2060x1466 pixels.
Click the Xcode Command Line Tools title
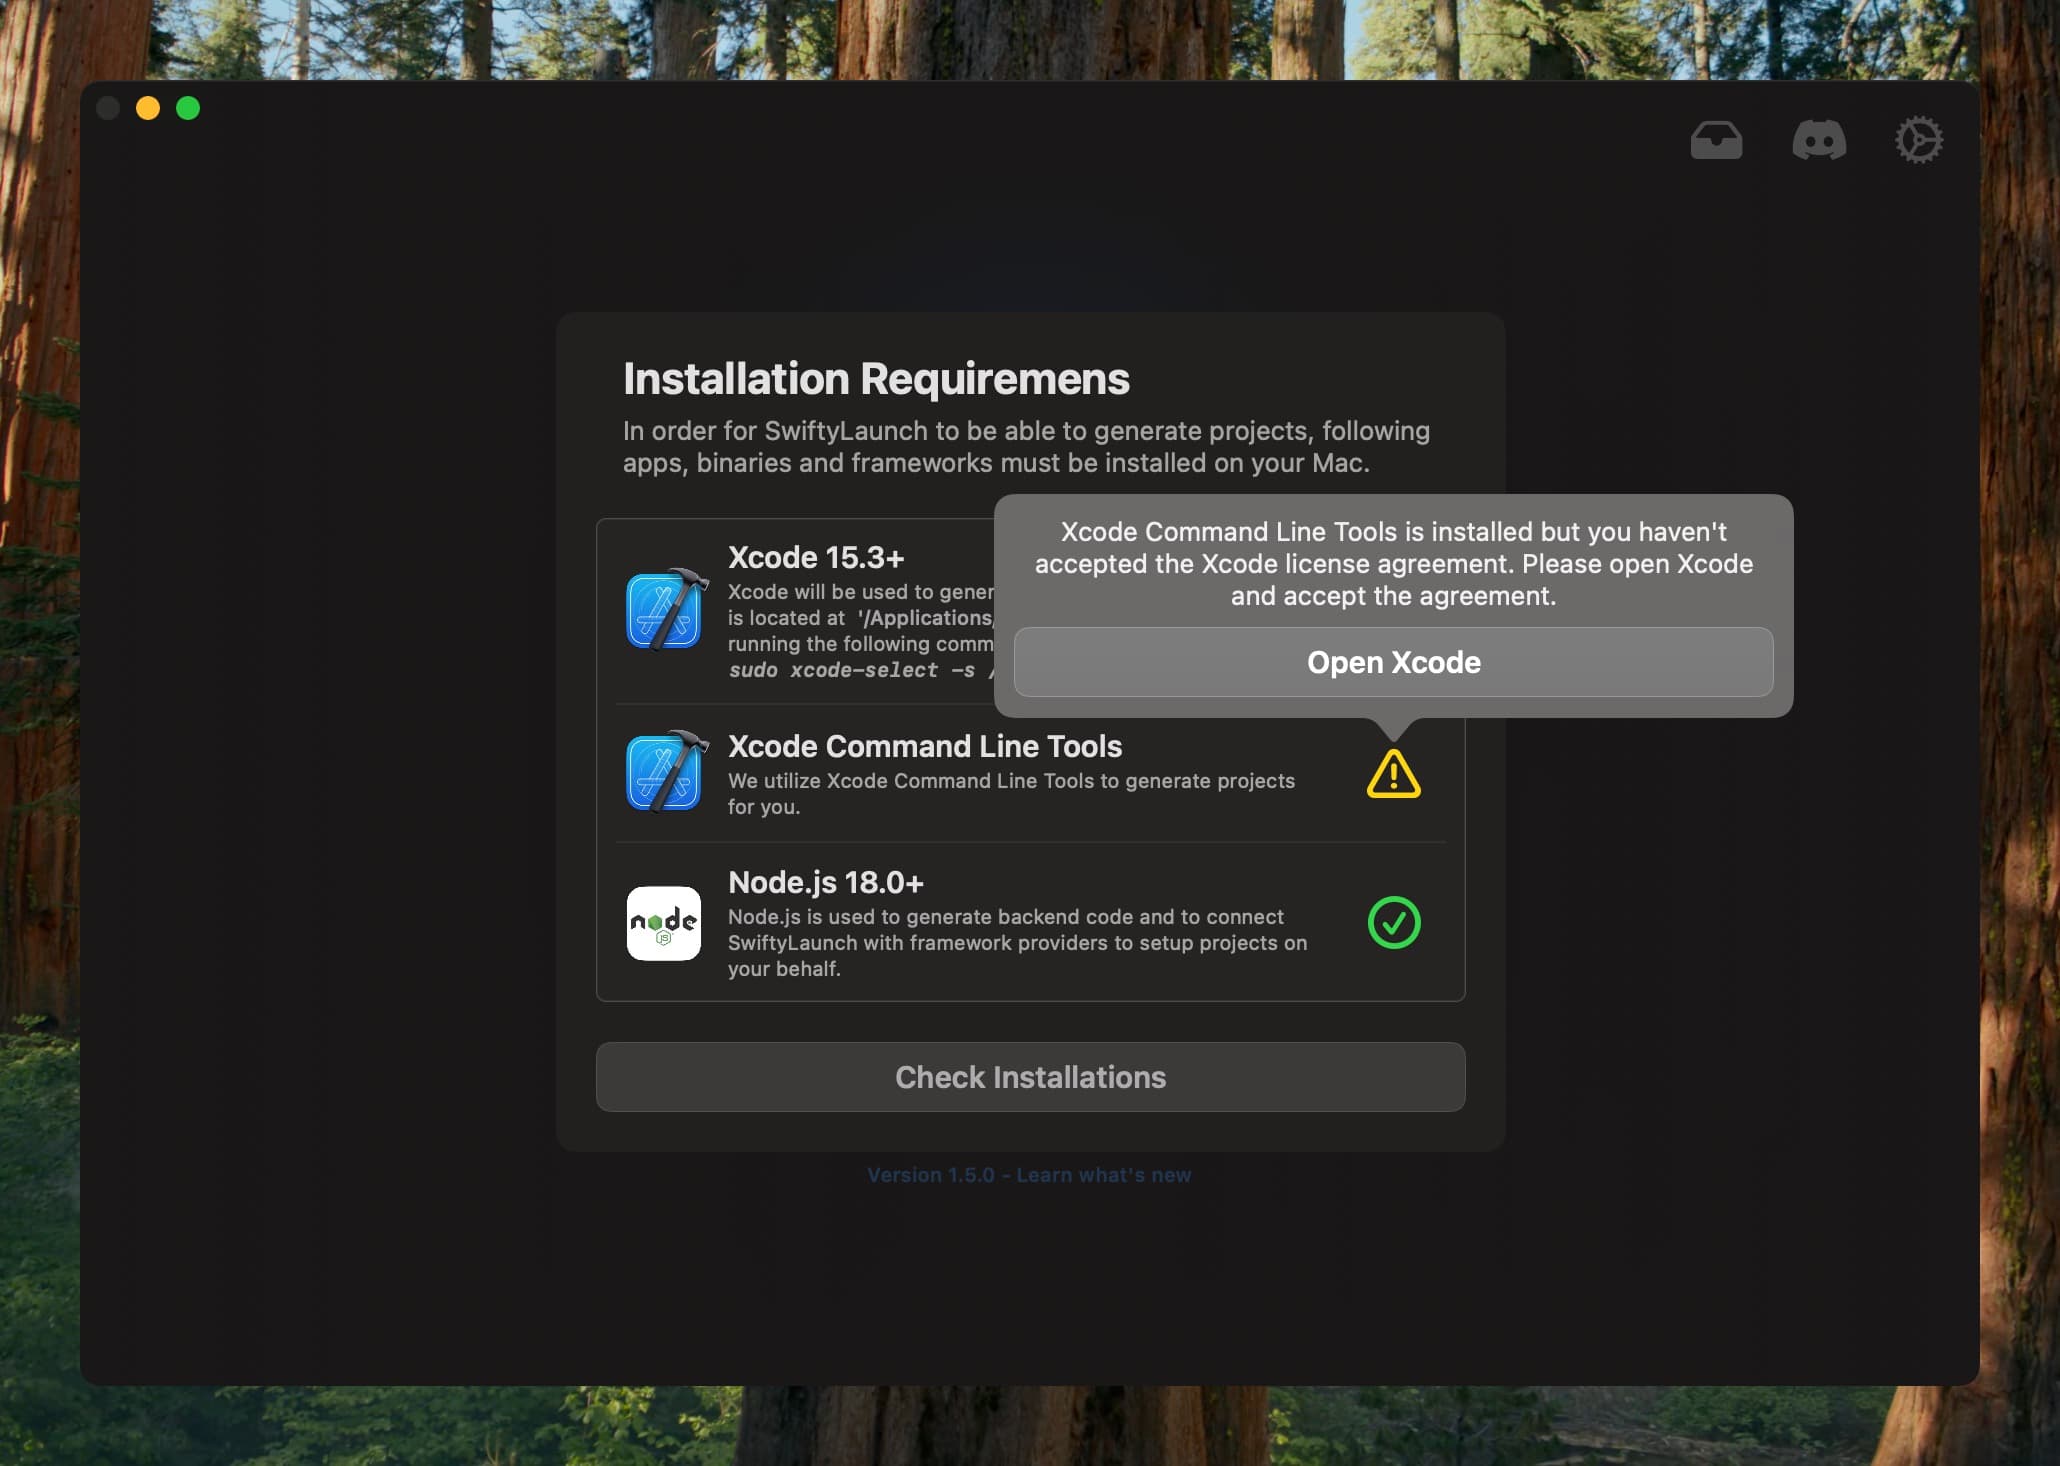tap(925, 746)
